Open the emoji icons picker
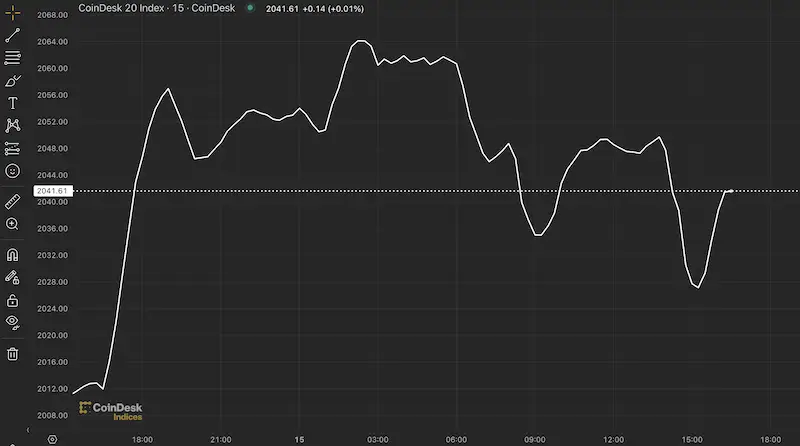This screenshot has height=446, width=800. [x=12, y=171]
